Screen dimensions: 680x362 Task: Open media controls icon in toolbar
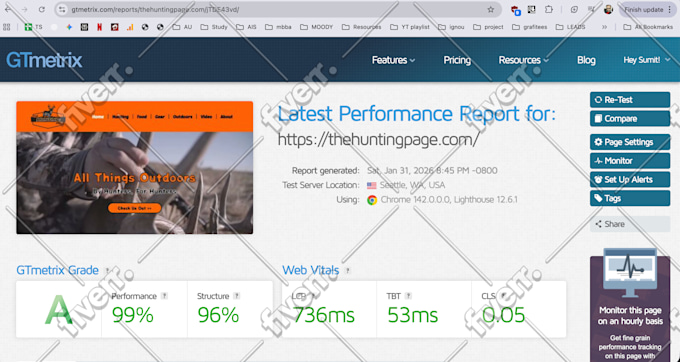[x=591, y=10]
